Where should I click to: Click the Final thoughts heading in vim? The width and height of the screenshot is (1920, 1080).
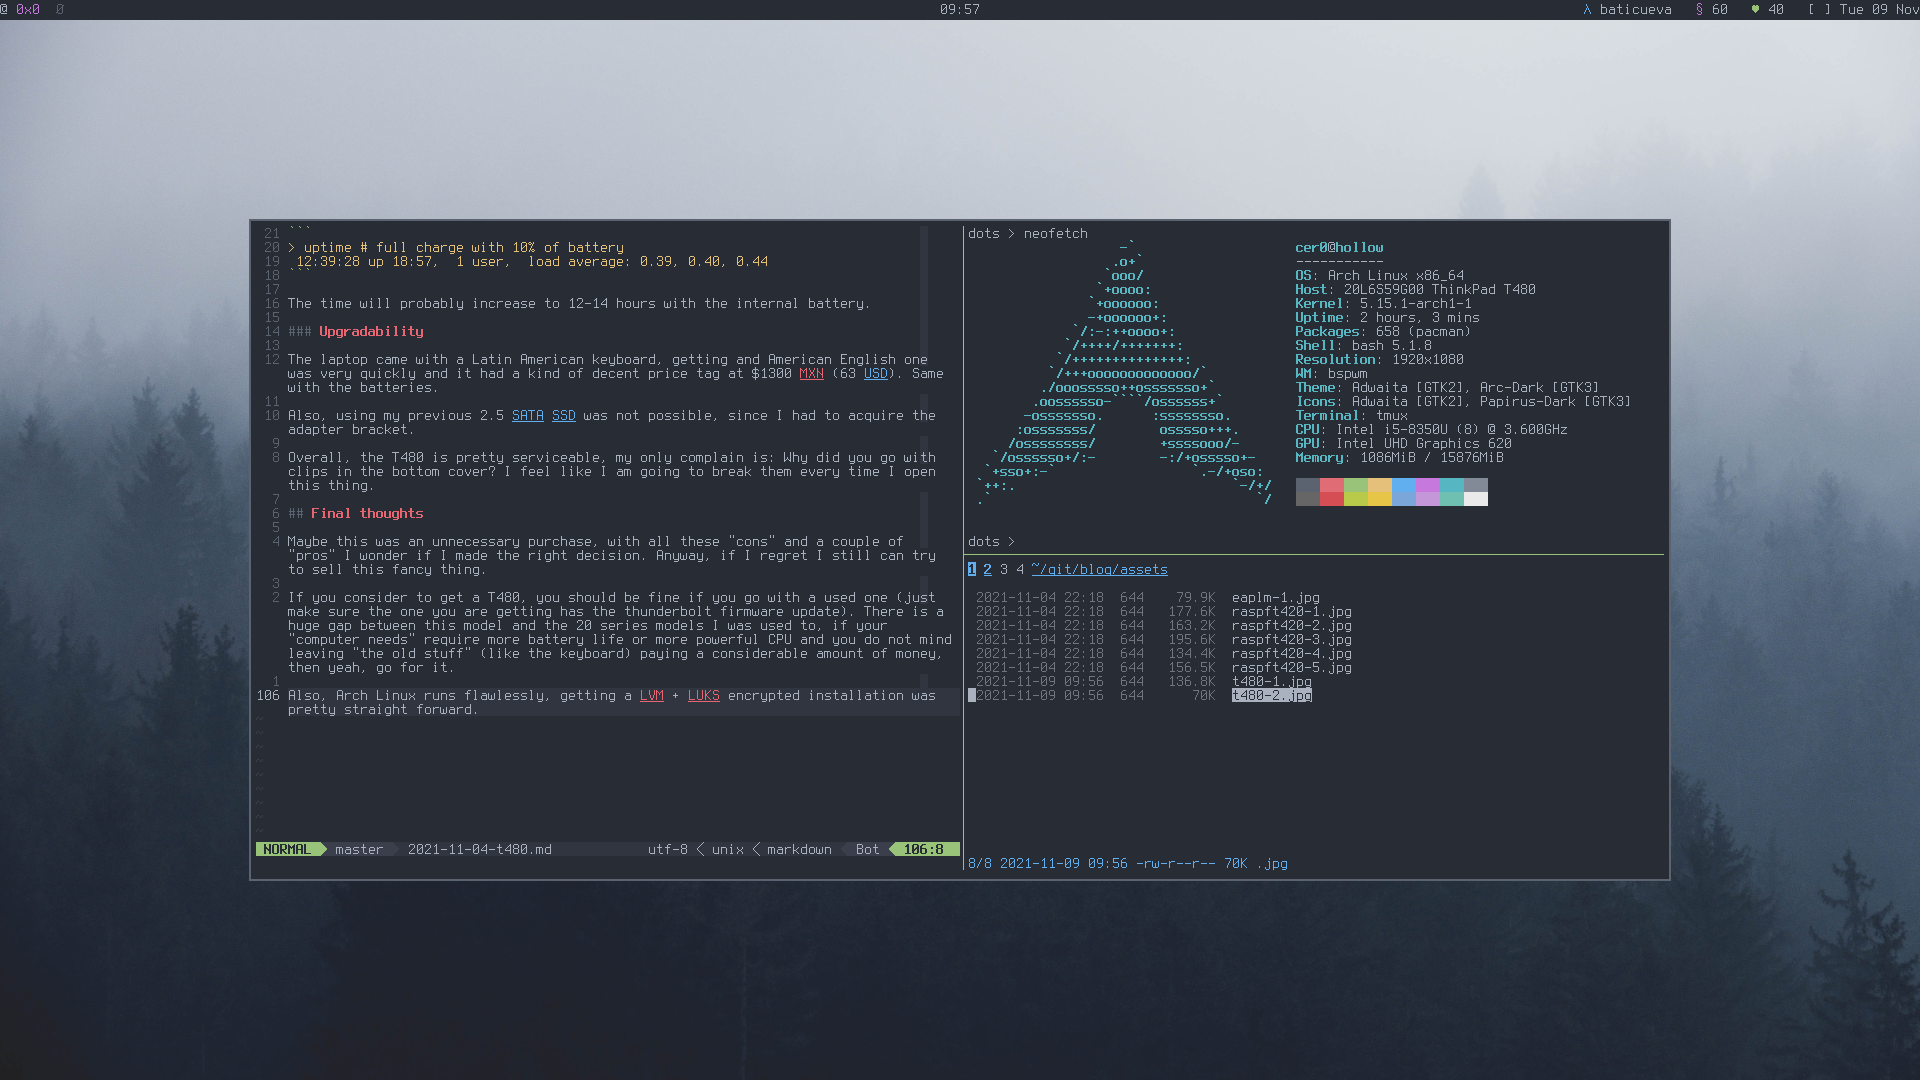(x=367, y=513)
